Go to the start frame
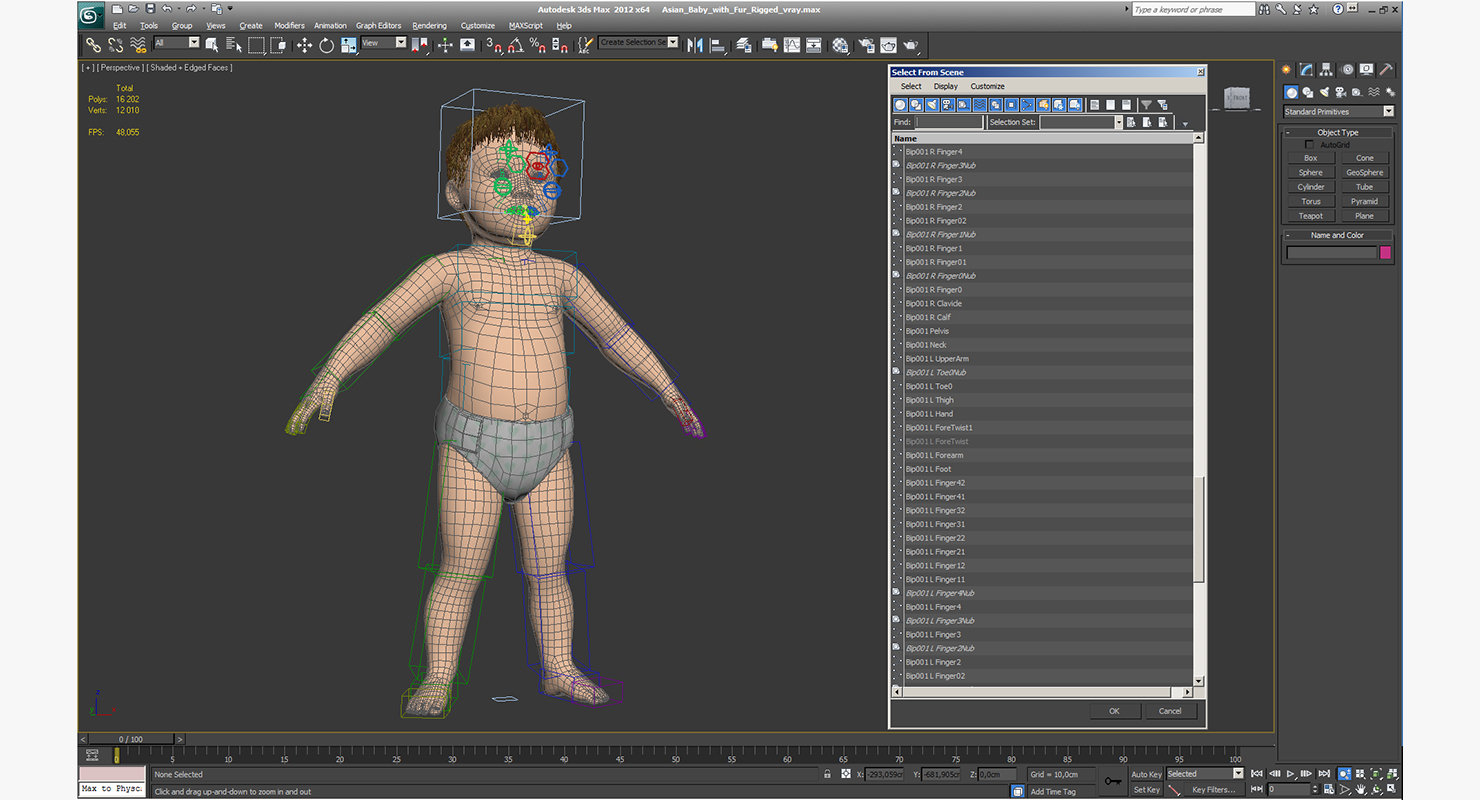 (1256, 773)
